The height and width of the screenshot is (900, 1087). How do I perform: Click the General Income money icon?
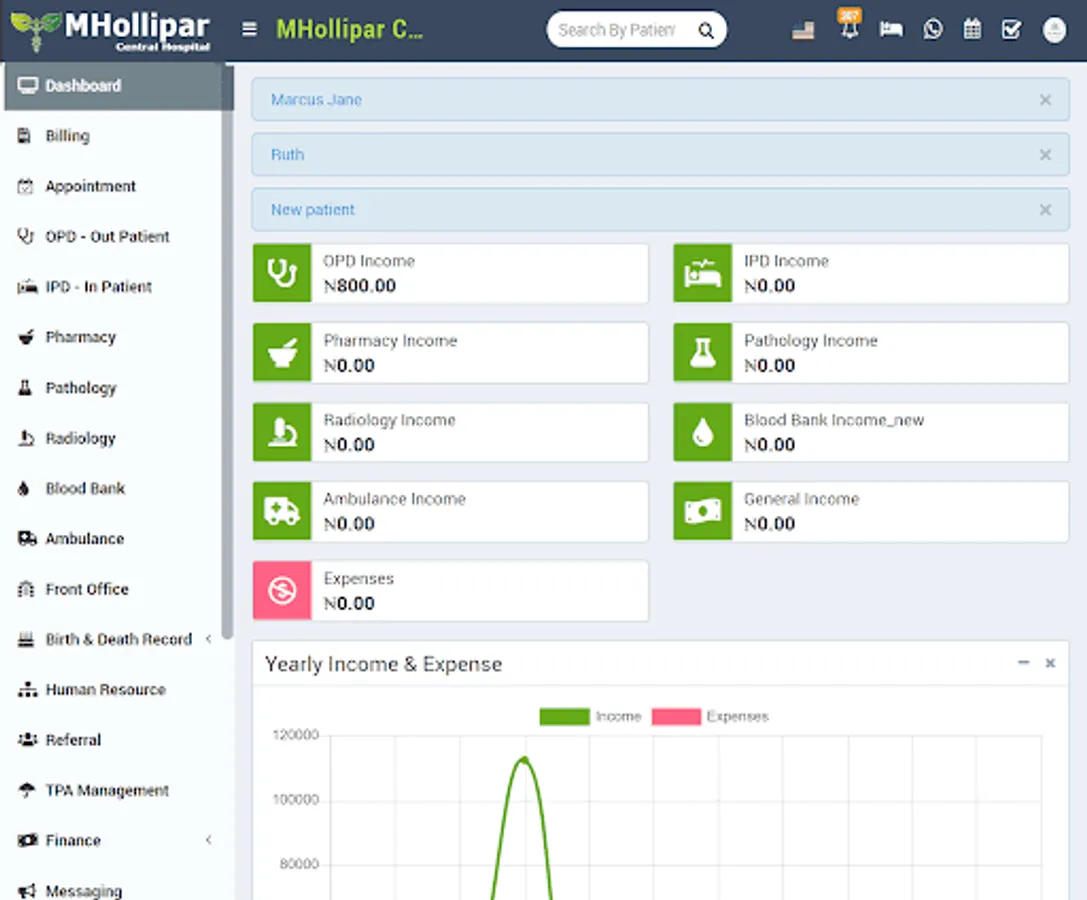click(x=702, y=511)
